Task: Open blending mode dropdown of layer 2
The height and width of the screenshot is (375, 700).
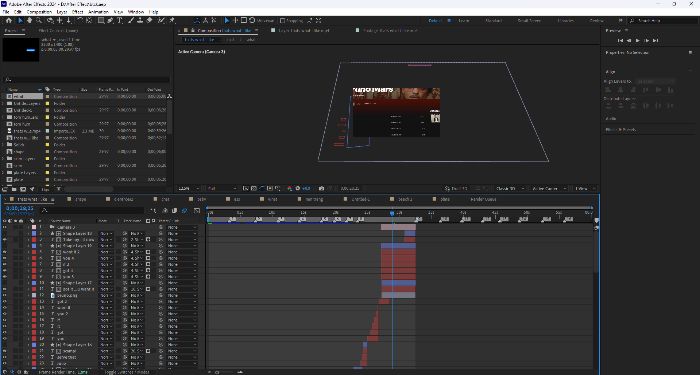Action: [106, 233]
